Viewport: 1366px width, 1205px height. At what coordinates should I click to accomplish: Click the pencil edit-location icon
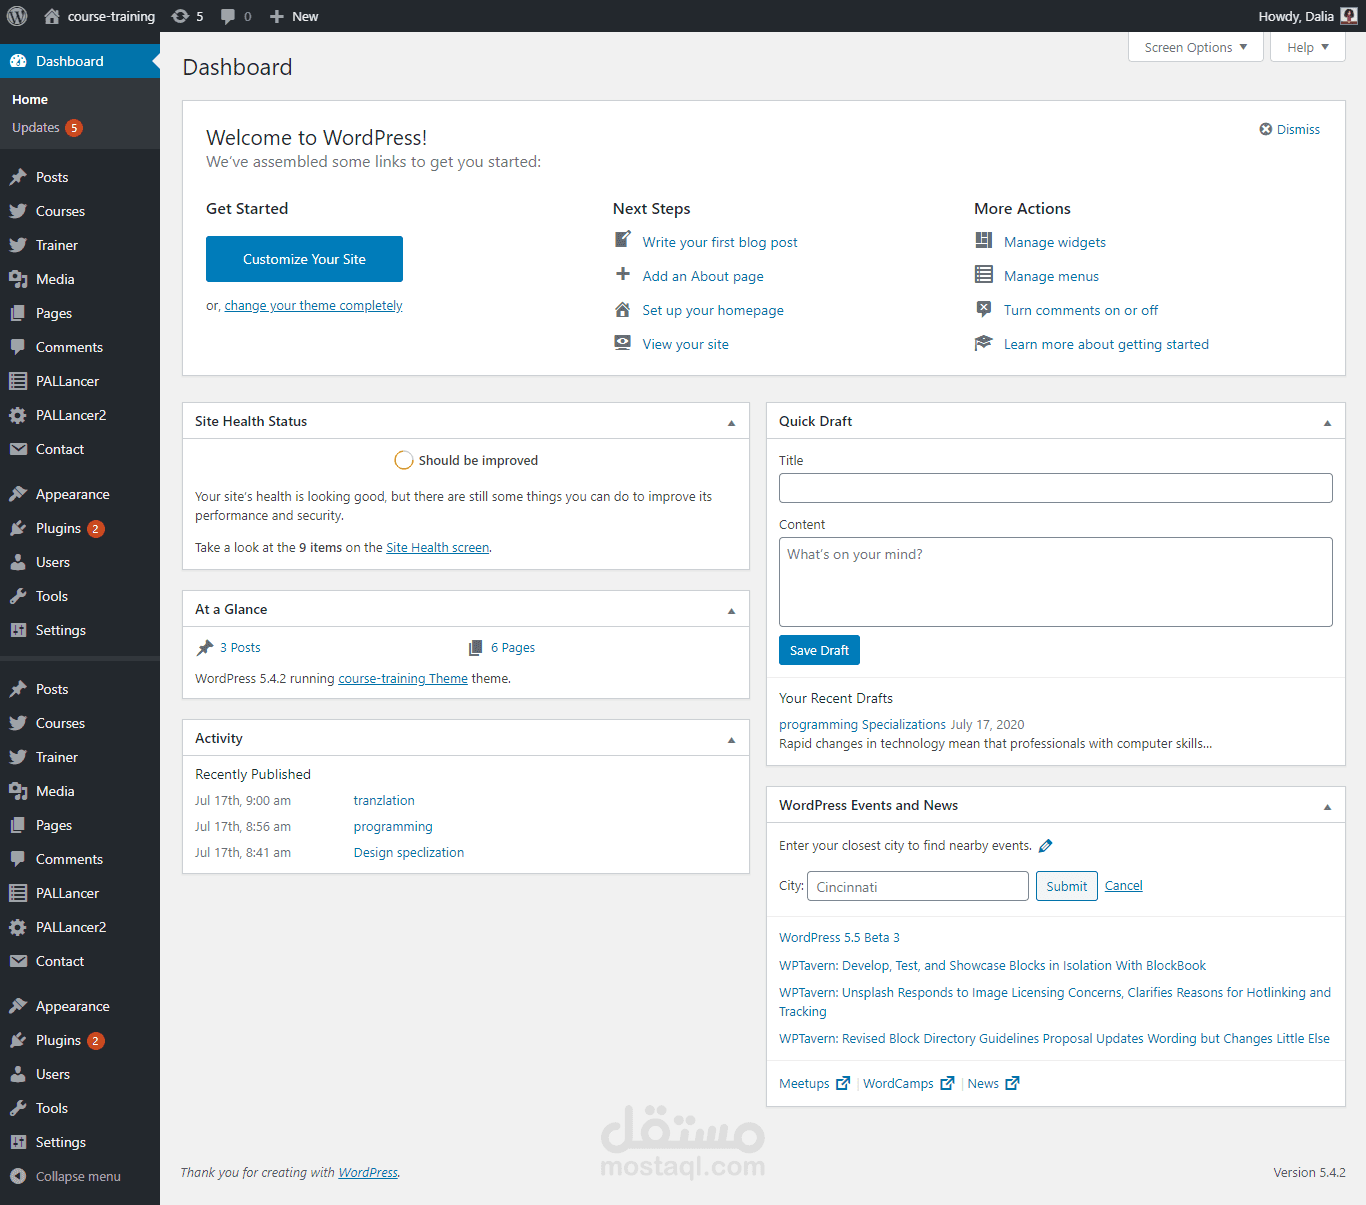1046,846
